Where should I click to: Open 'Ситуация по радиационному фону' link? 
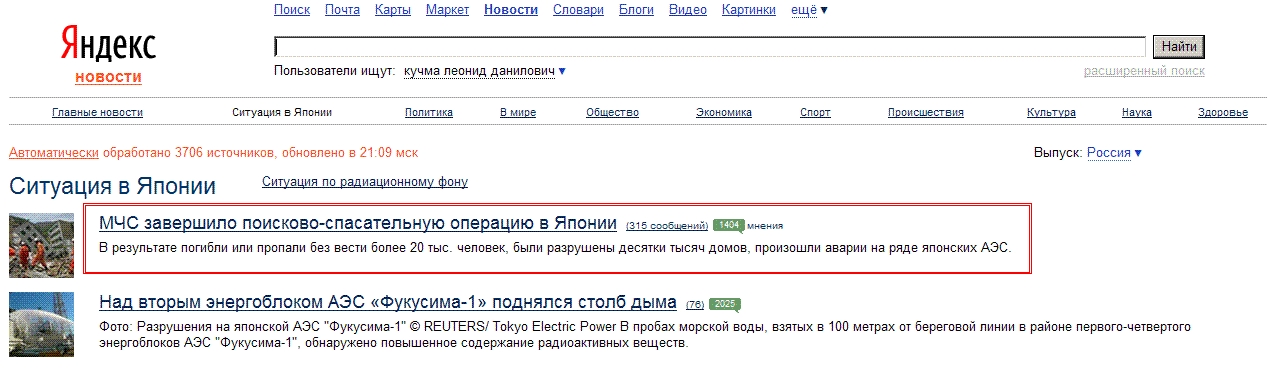[x=365, y=182]
